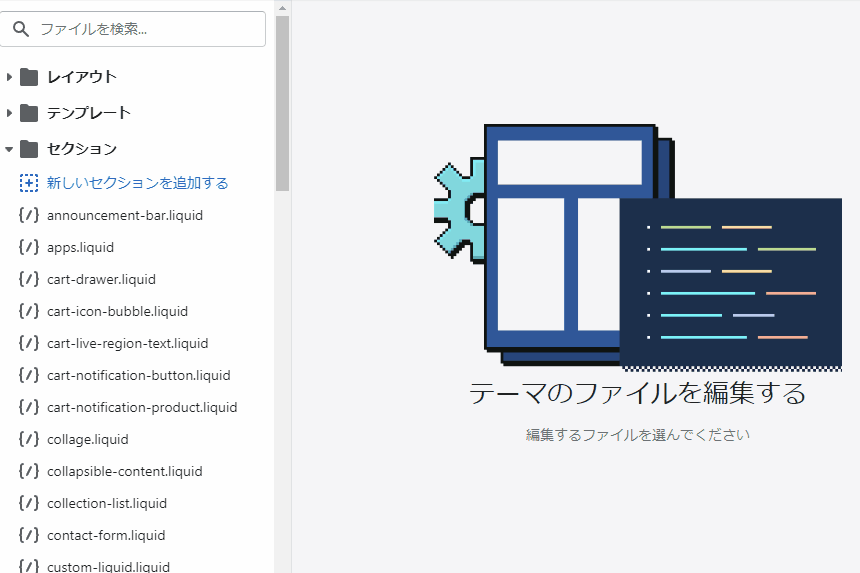Click the magnifier search icon
Screen dimensions: 860x573
(x=21, y=29)
